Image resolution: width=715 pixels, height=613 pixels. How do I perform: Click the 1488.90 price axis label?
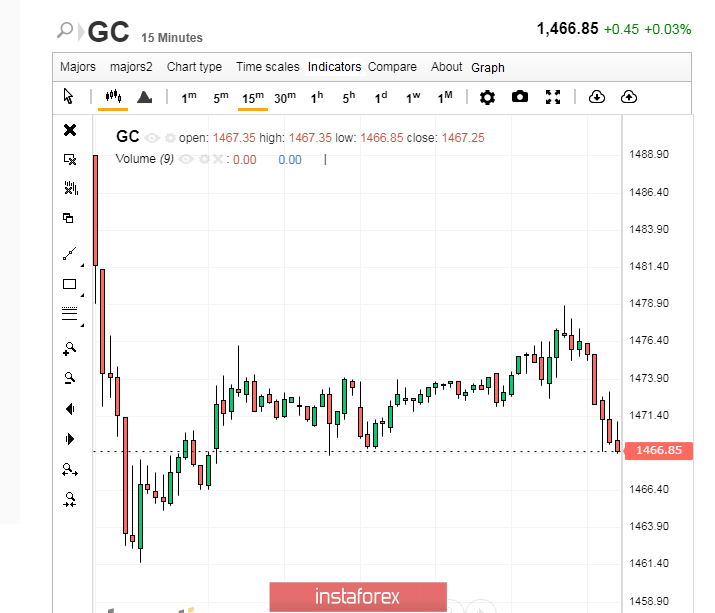click(x=649, y=154)
